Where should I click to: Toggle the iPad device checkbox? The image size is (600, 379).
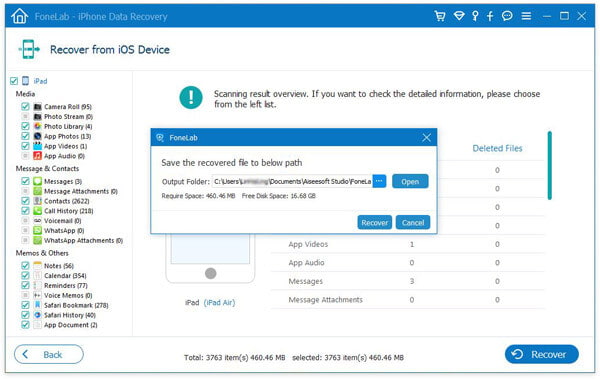click(14, 81)
